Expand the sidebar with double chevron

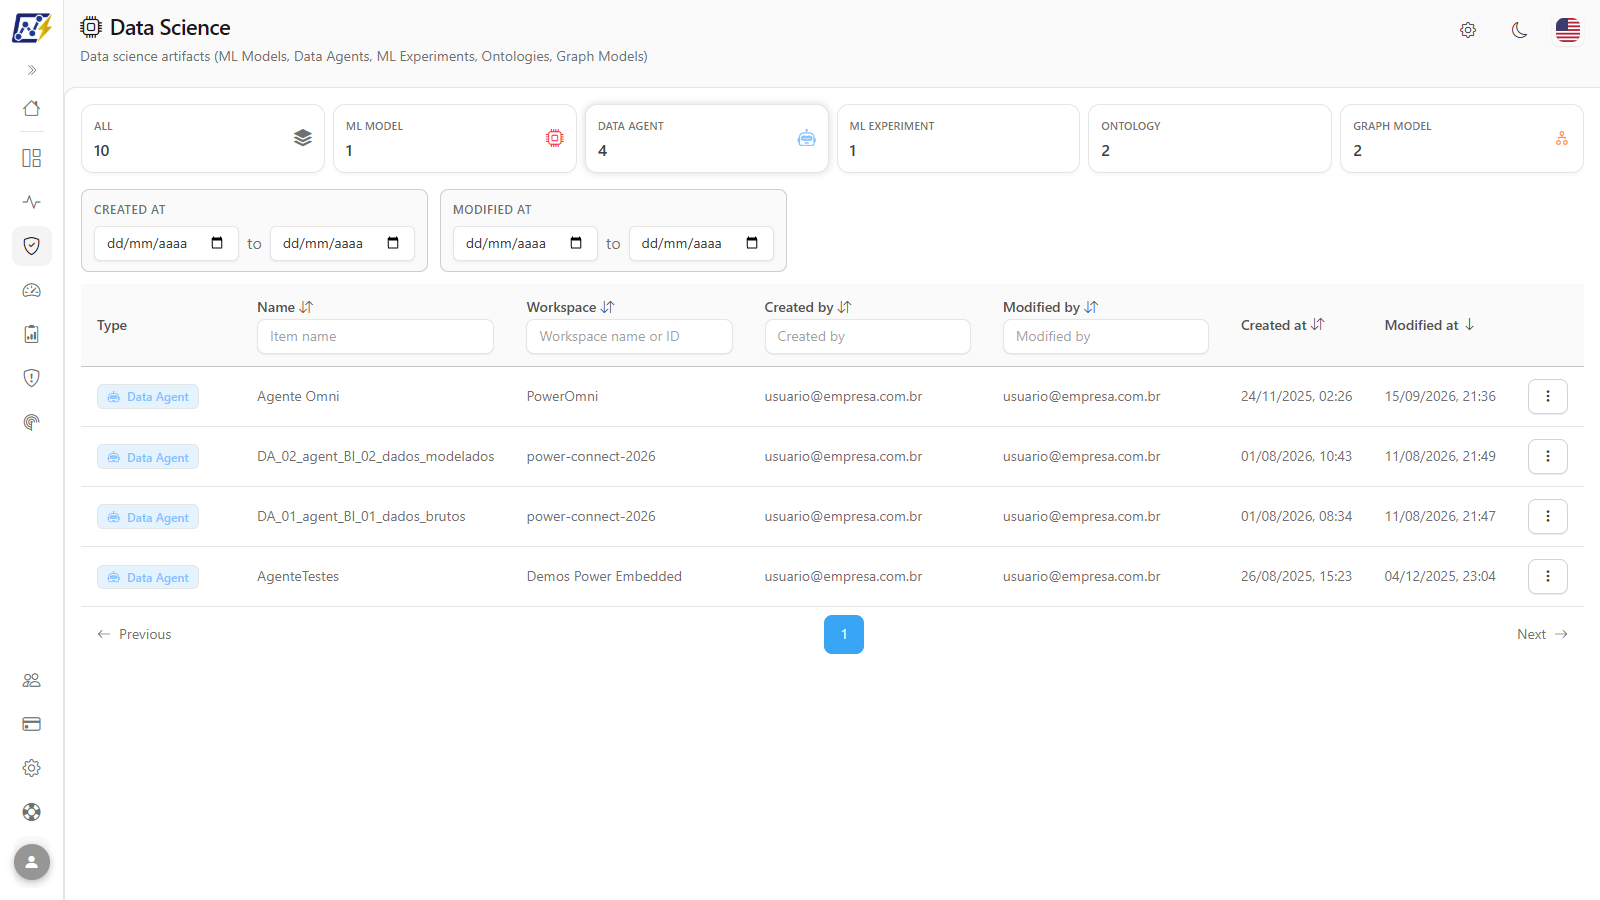[32, 70]
